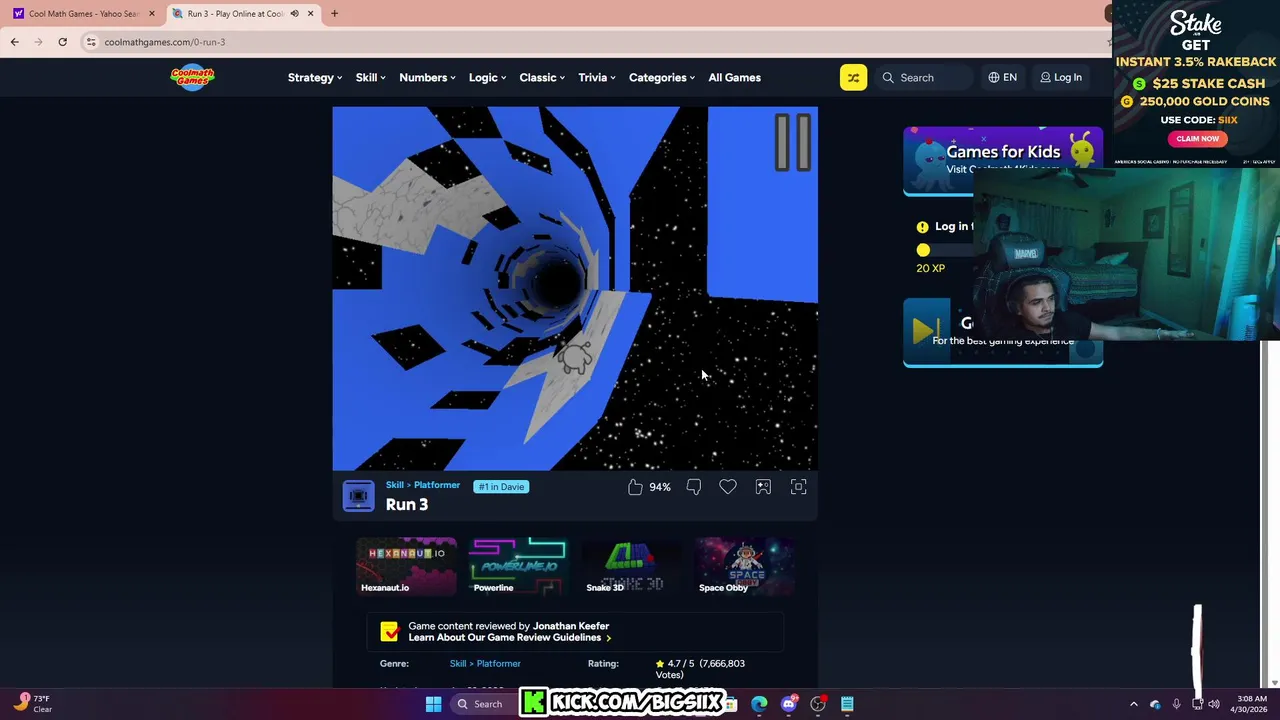Image resolution: width=1280 pixels, height=720 pixels.
Task: Open the EN language selector
Action: coord(1003,77)
